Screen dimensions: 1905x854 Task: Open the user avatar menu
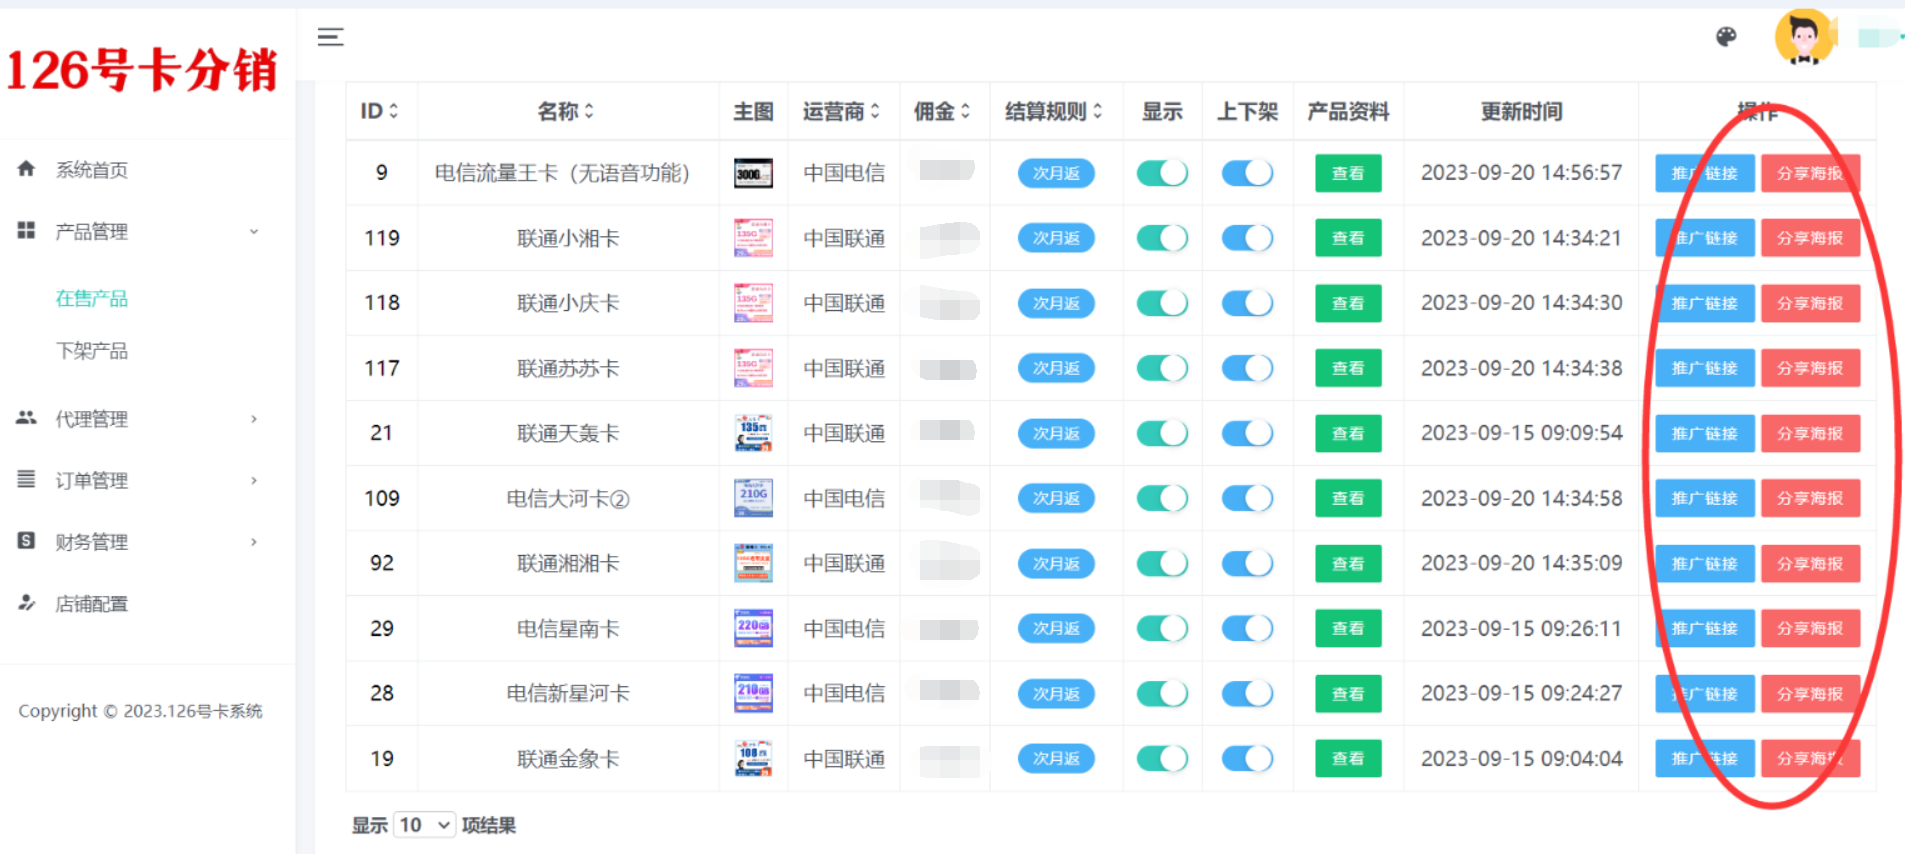(1804, 38)
